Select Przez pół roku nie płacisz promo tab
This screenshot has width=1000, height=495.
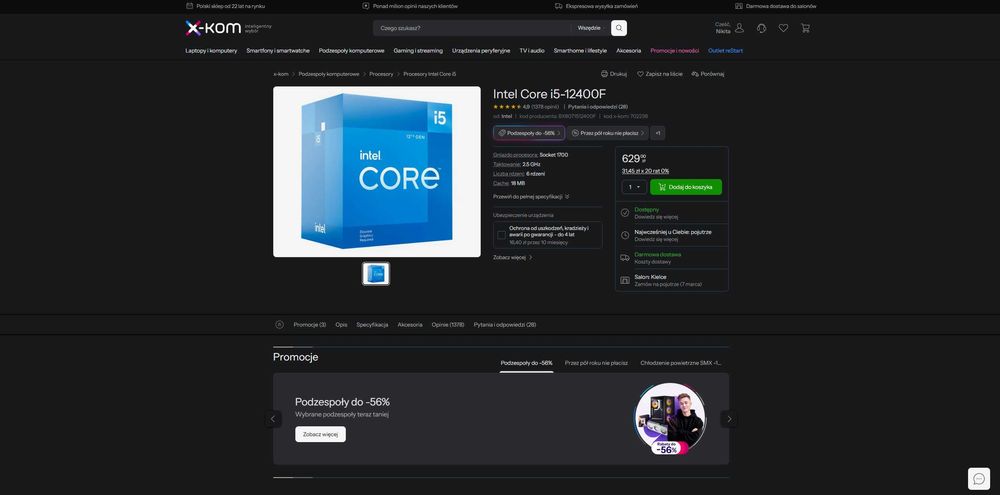pos(596,363)
